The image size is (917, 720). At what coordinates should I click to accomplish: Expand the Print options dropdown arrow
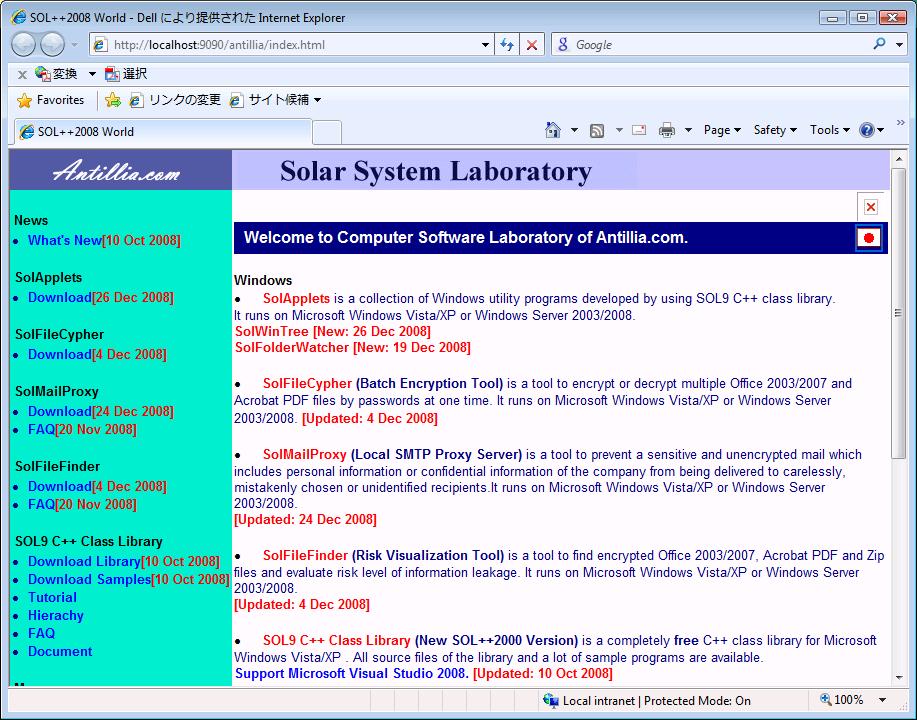[x=688, y=130]
